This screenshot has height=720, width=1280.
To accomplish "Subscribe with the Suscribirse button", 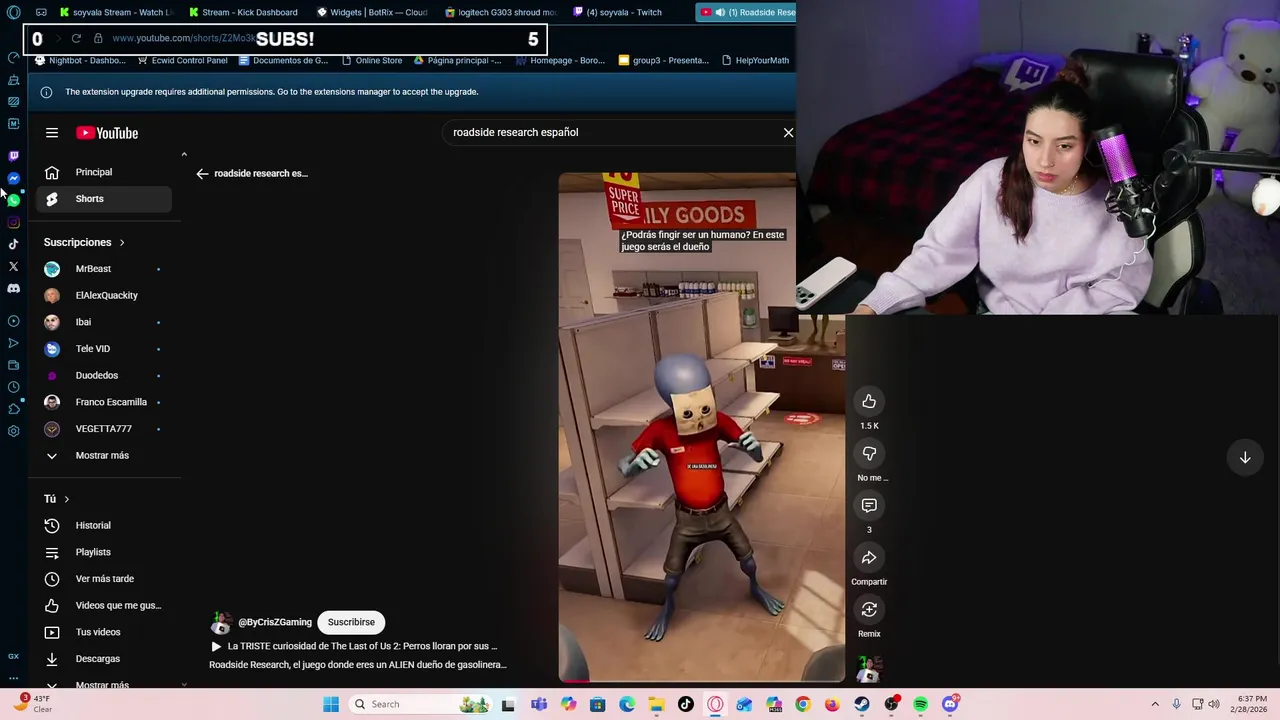I will (x=351, y=622).
